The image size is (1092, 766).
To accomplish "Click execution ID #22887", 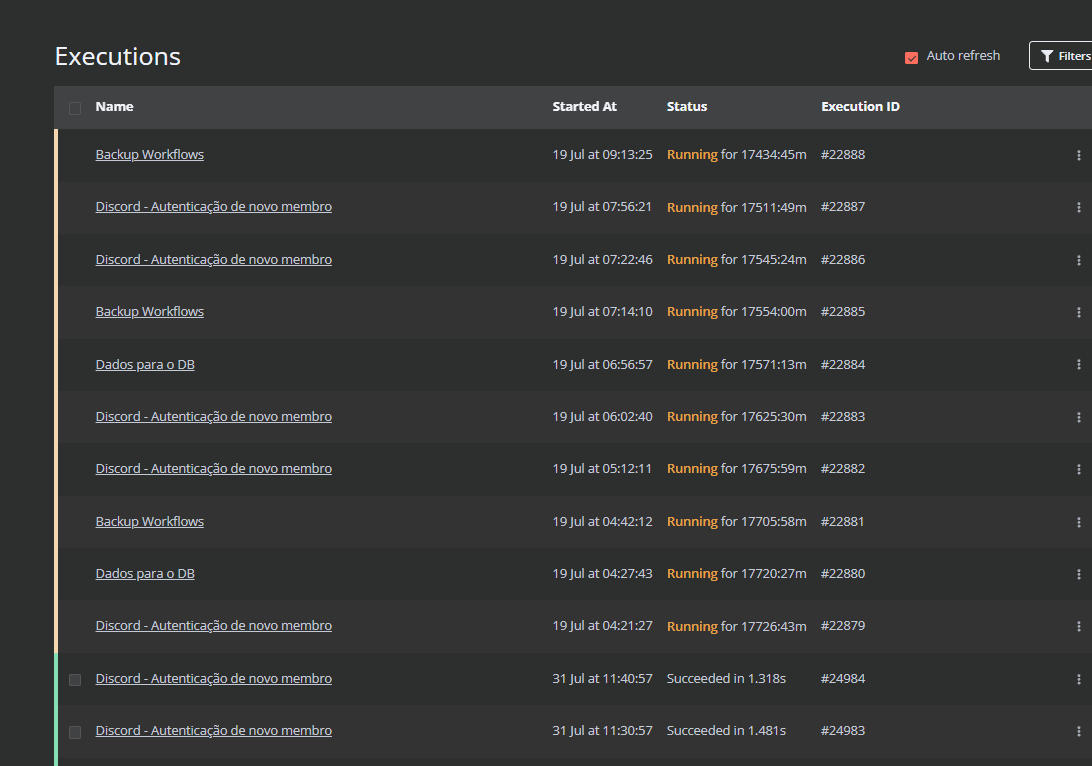I will tap(843, 207).
